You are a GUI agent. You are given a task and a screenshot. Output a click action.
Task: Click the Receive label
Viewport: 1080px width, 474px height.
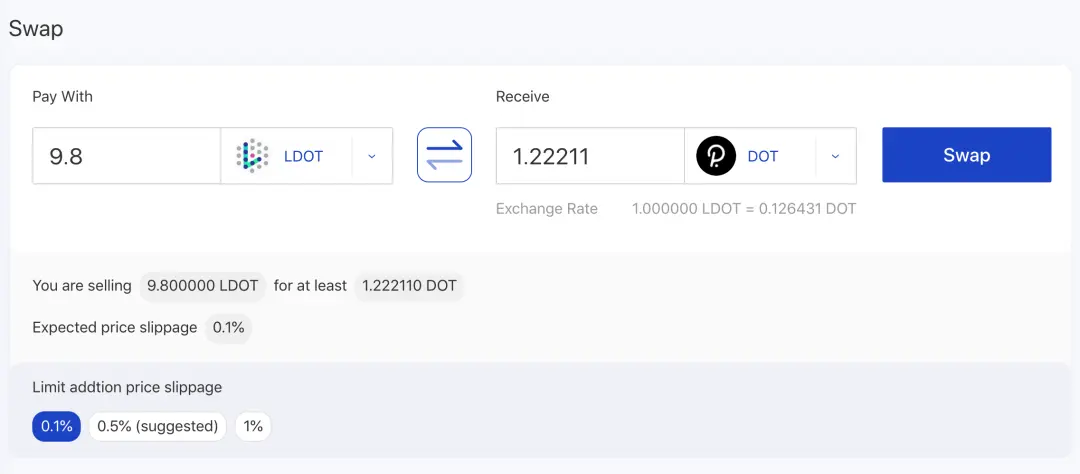pyautogui.click(x=523, y=97)
